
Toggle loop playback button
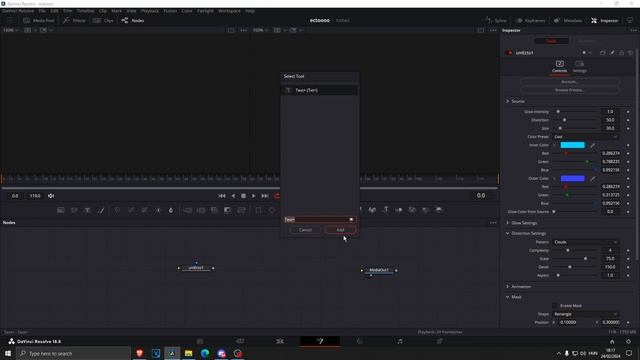(277, 196)
